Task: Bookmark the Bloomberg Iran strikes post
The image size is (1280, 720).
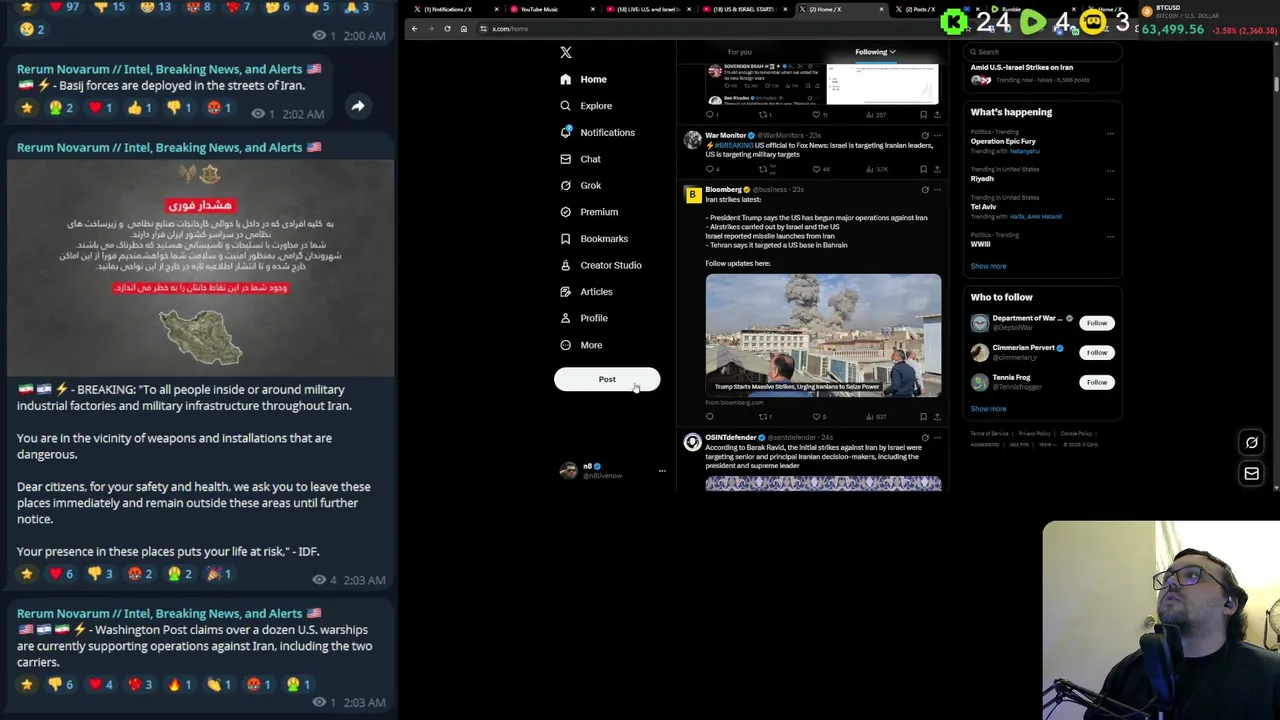Action: pyautogui.click(x=923, y=417)
